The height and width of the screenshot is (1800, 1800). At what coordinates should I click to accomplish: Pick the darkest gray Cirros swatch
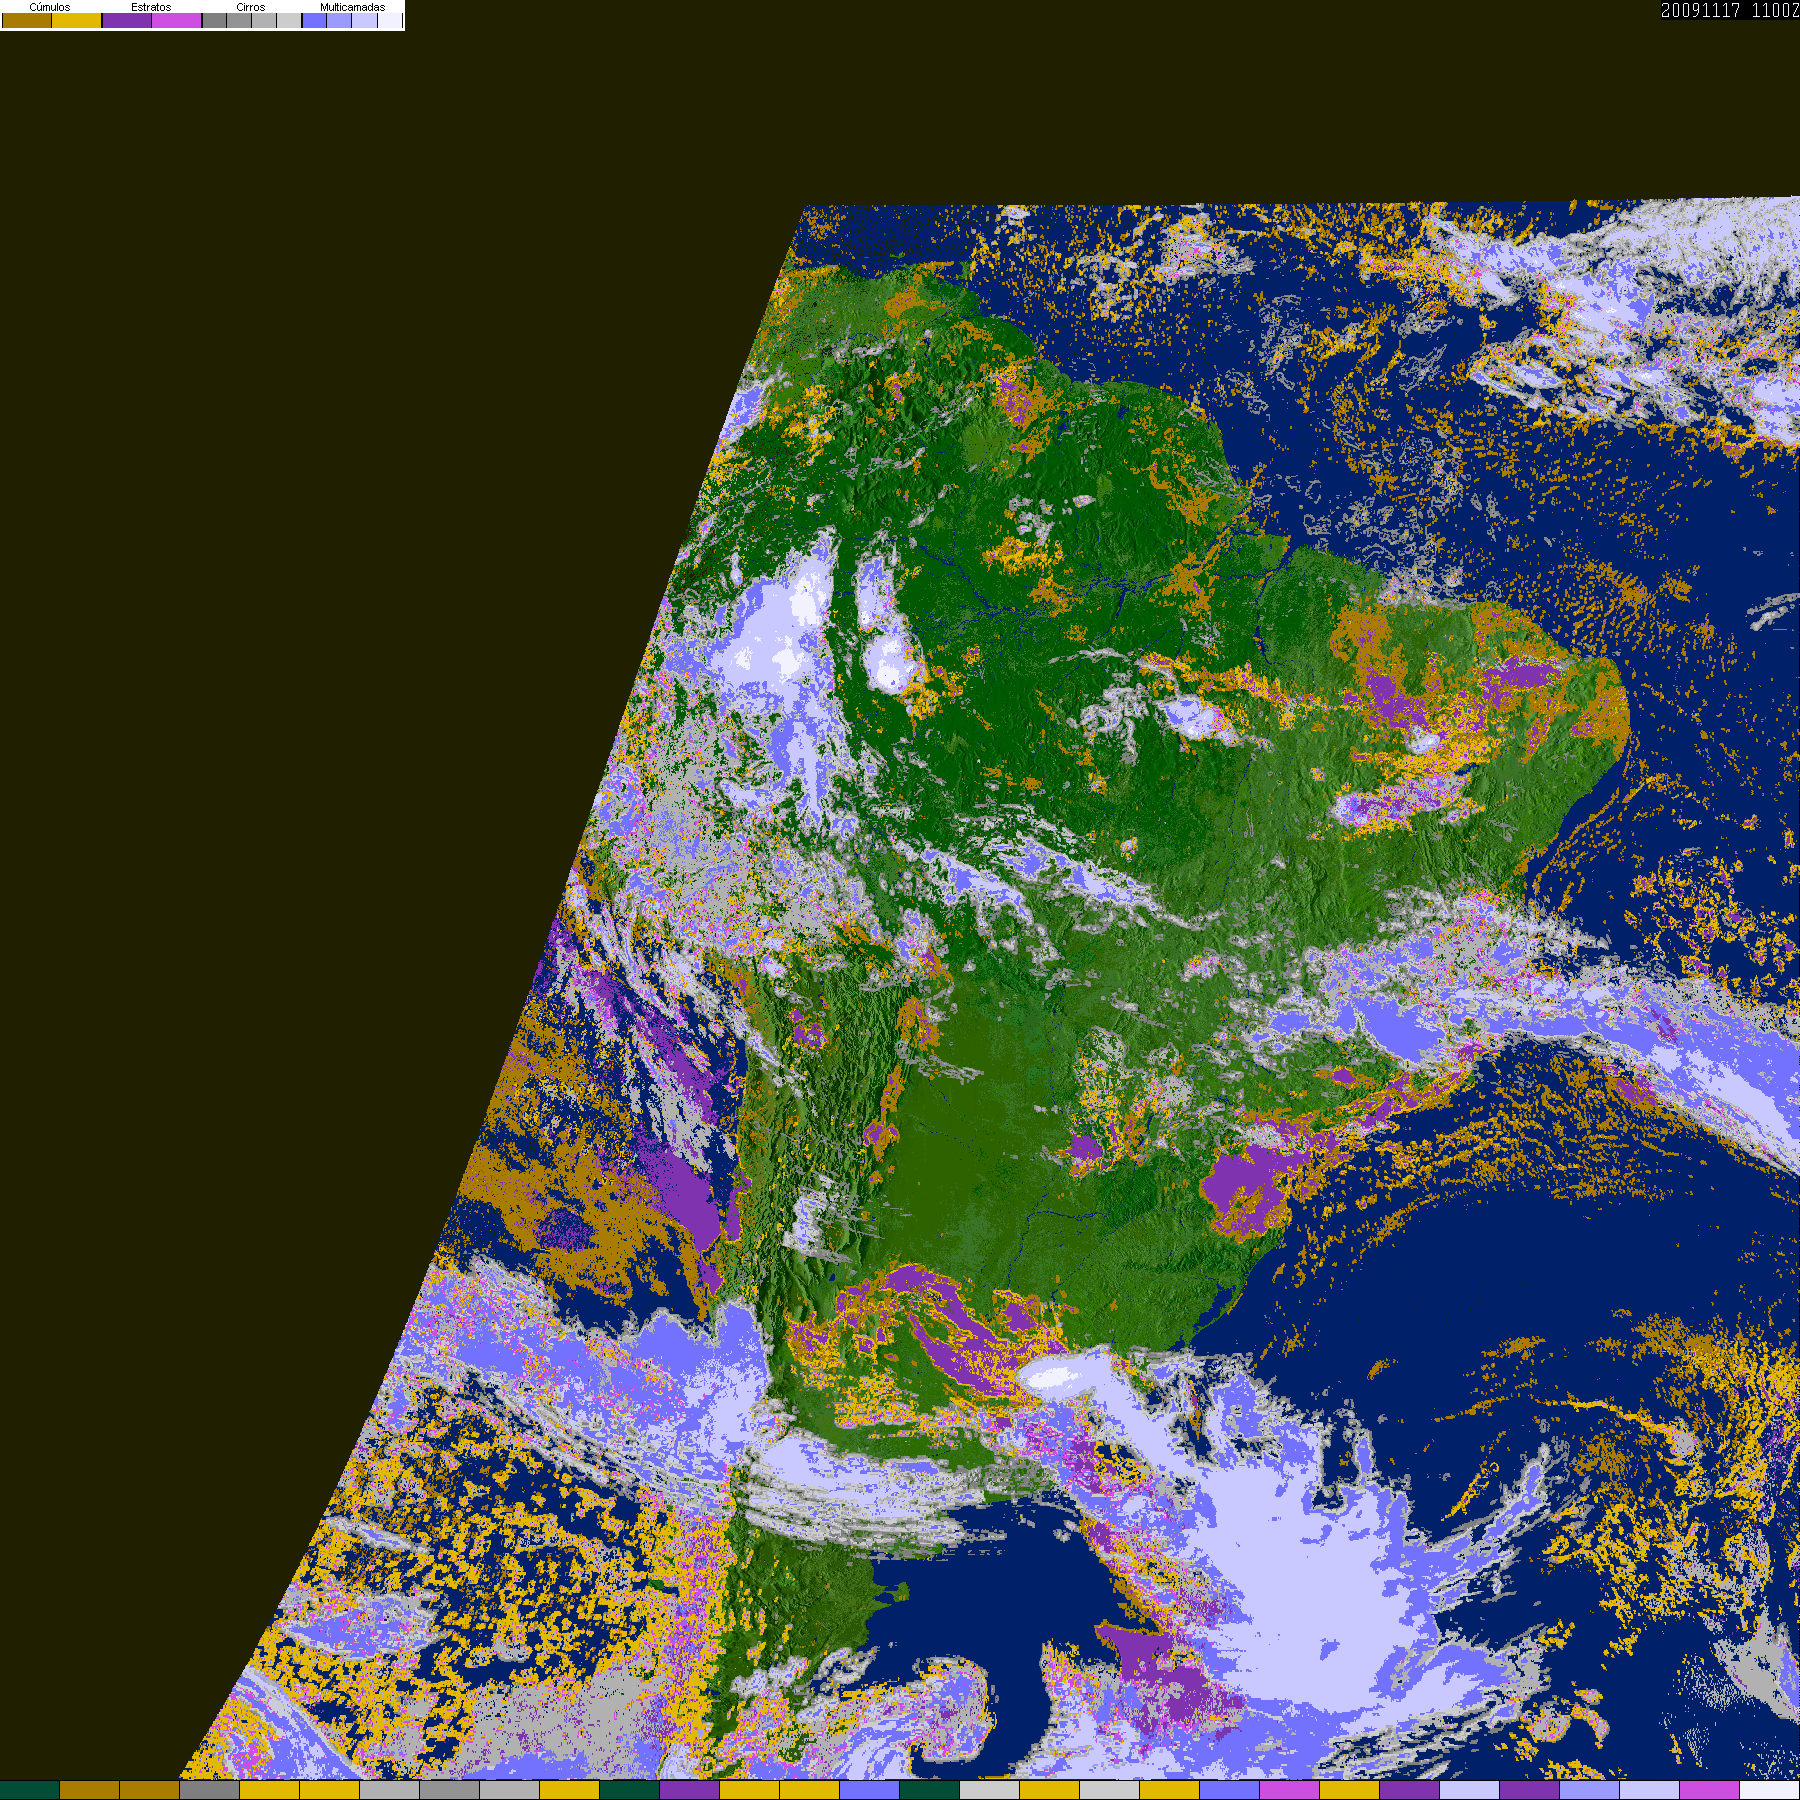(214, 21)
